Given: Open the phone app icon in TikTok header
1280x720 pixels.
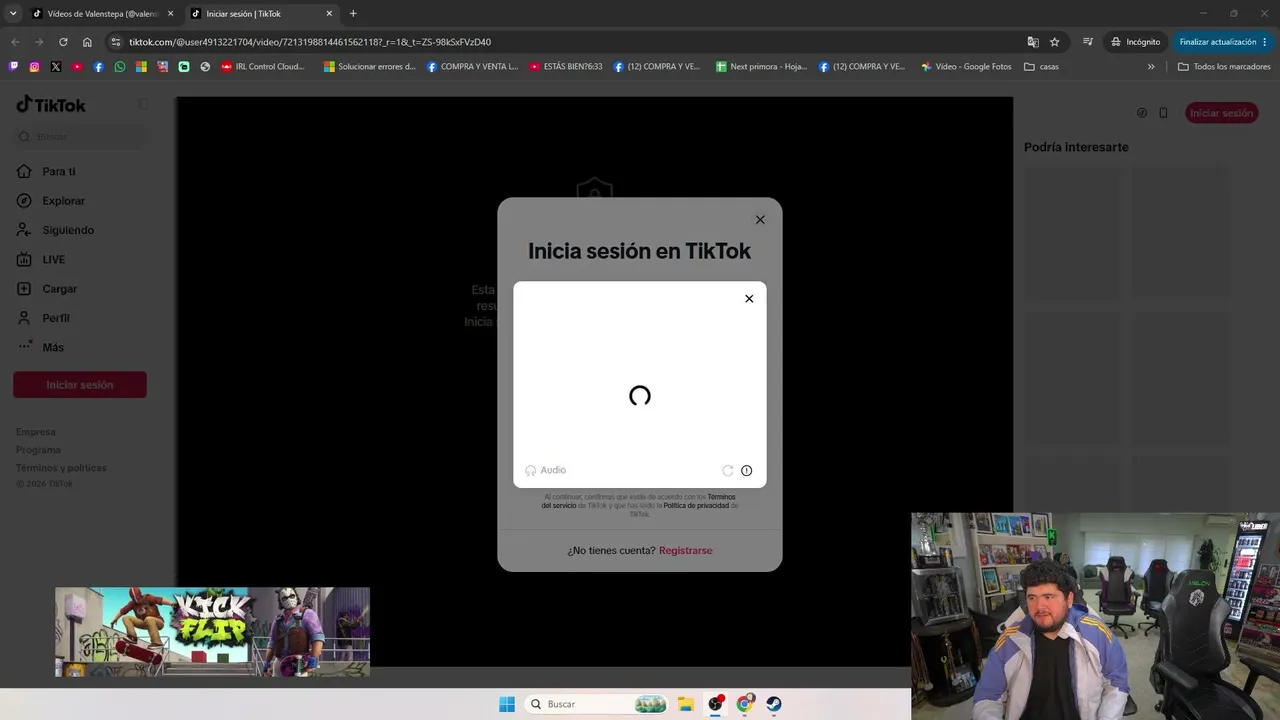Looking at the screenshot, I should coord(1163,113).
